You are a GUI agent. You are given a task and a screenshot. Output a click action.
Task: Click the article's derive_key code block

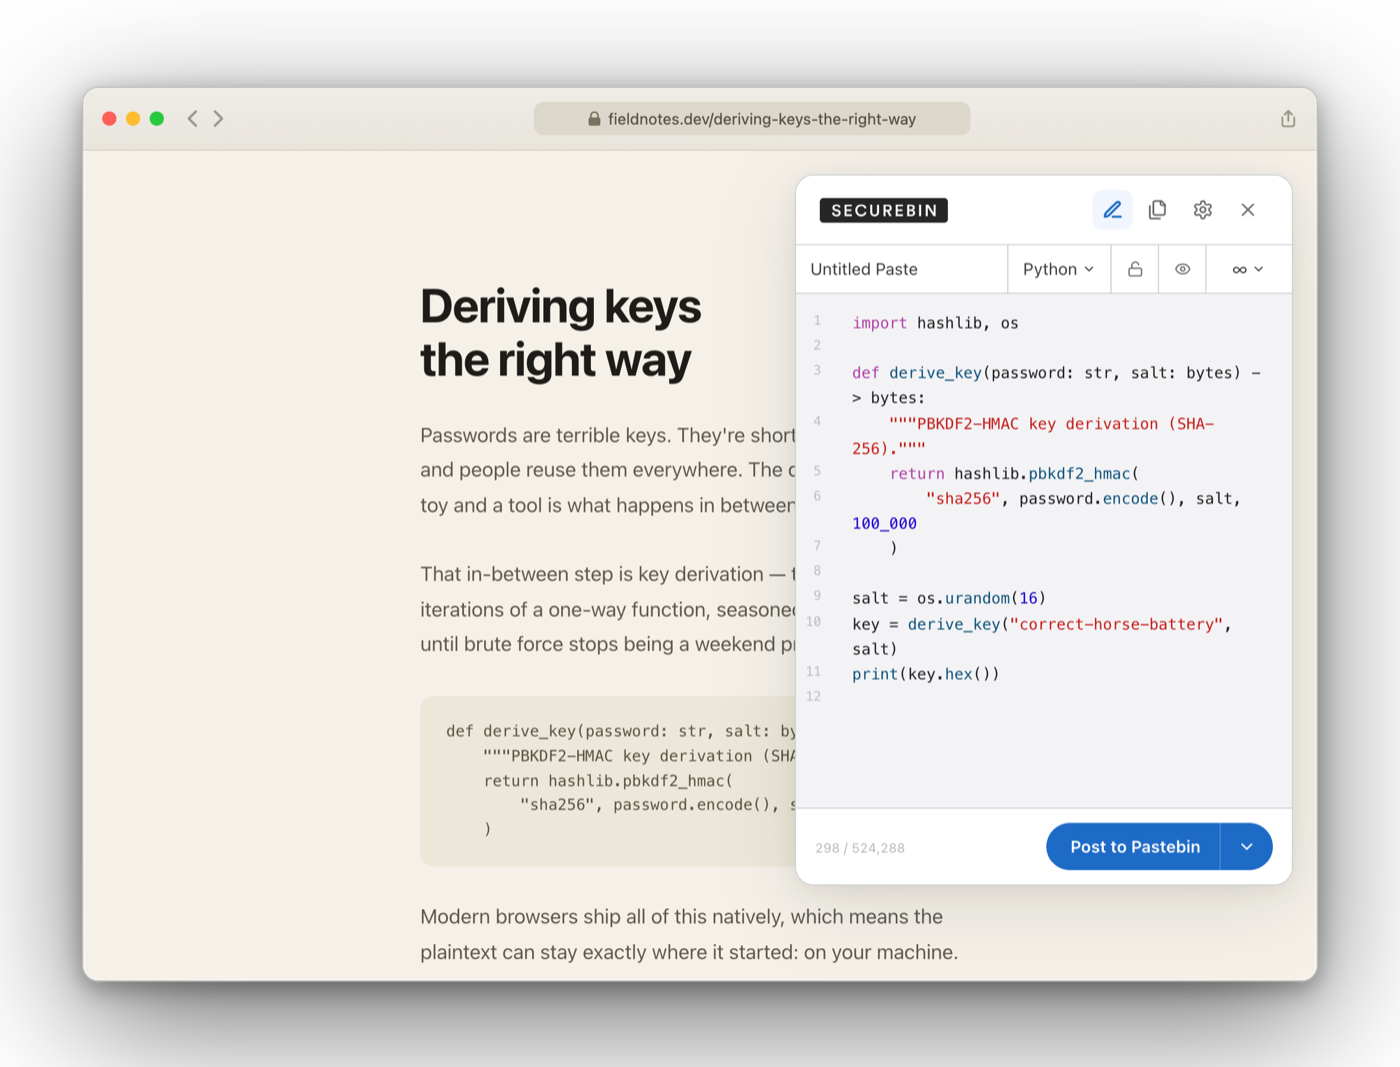(608, 781)
